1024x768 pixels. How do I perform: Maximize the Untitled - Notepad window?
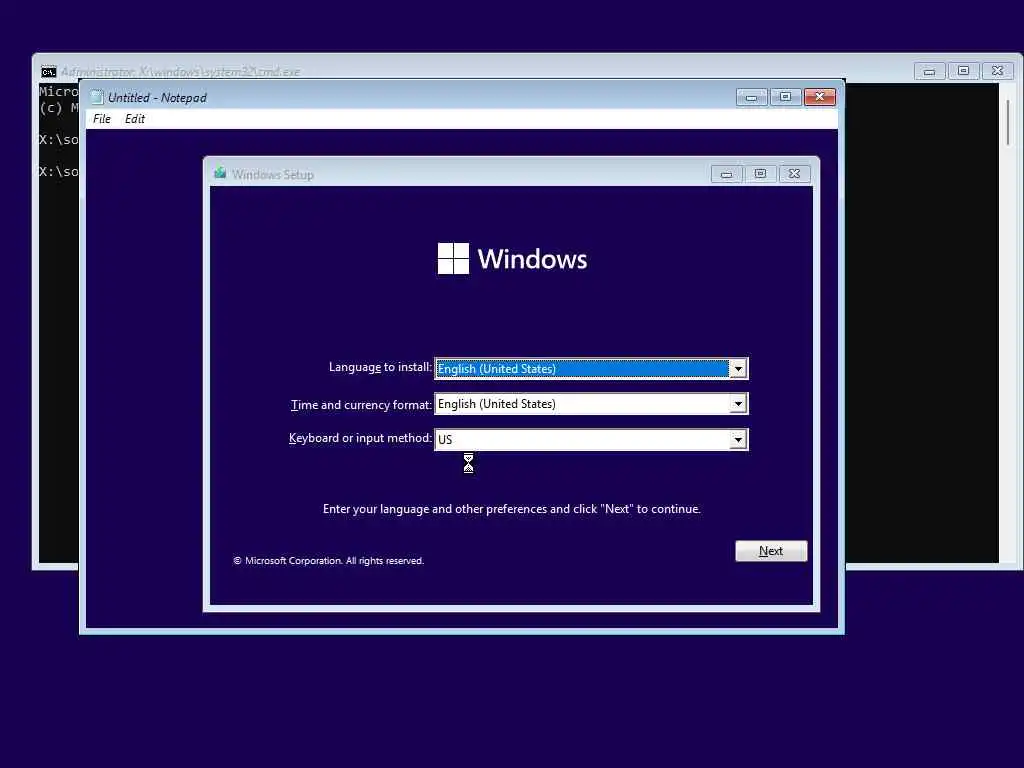click(786, 97)
